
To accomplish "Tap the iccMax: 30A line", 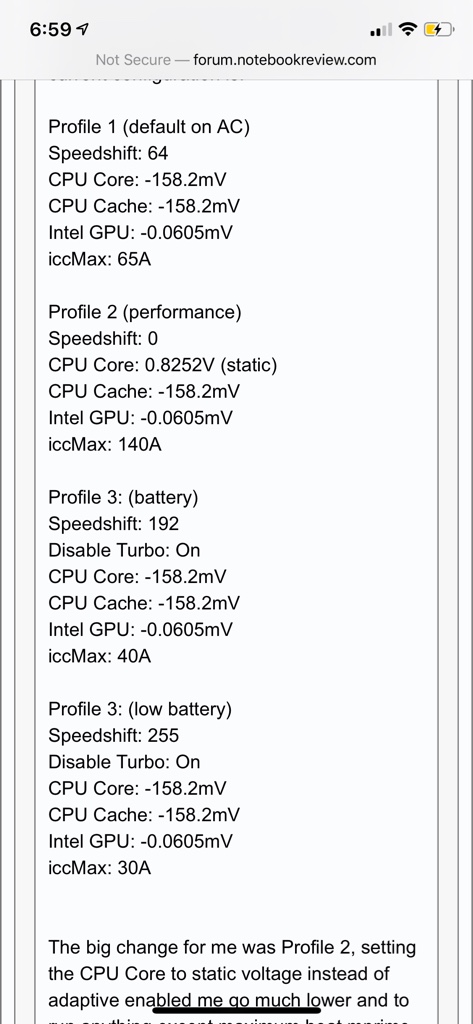I will [99, 868].
